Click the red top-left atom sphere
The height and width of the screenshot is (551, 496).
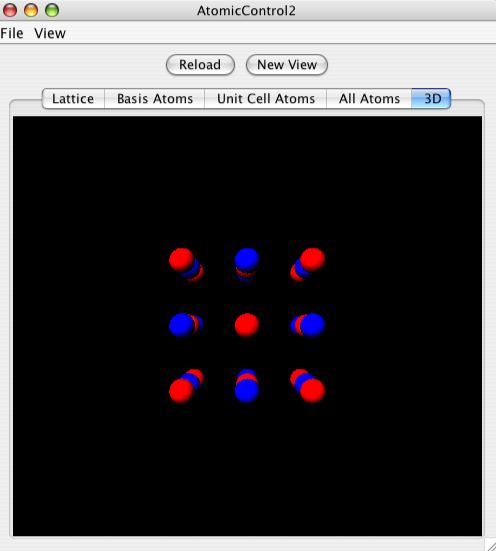tap(181, 260)
